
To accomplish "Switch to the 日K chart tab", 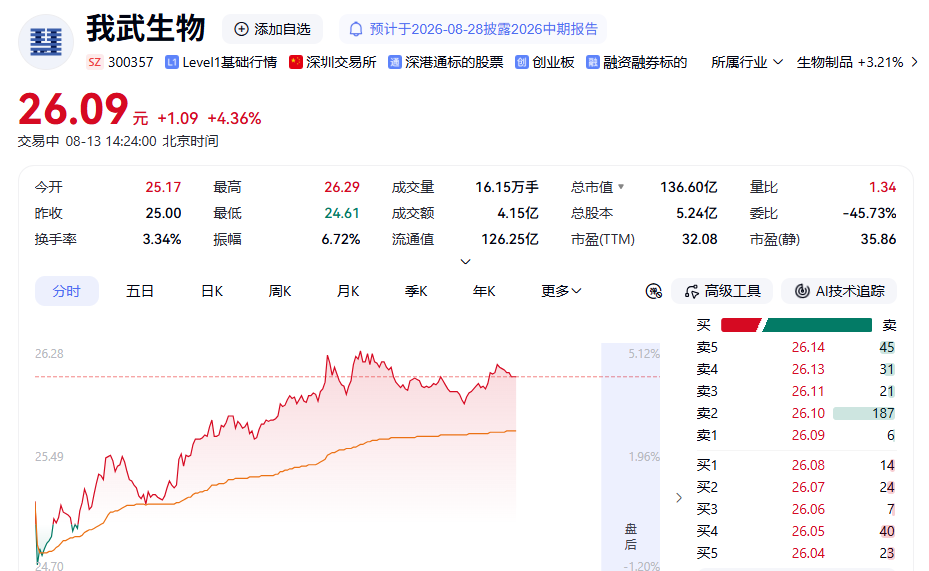I will point(212,291).
